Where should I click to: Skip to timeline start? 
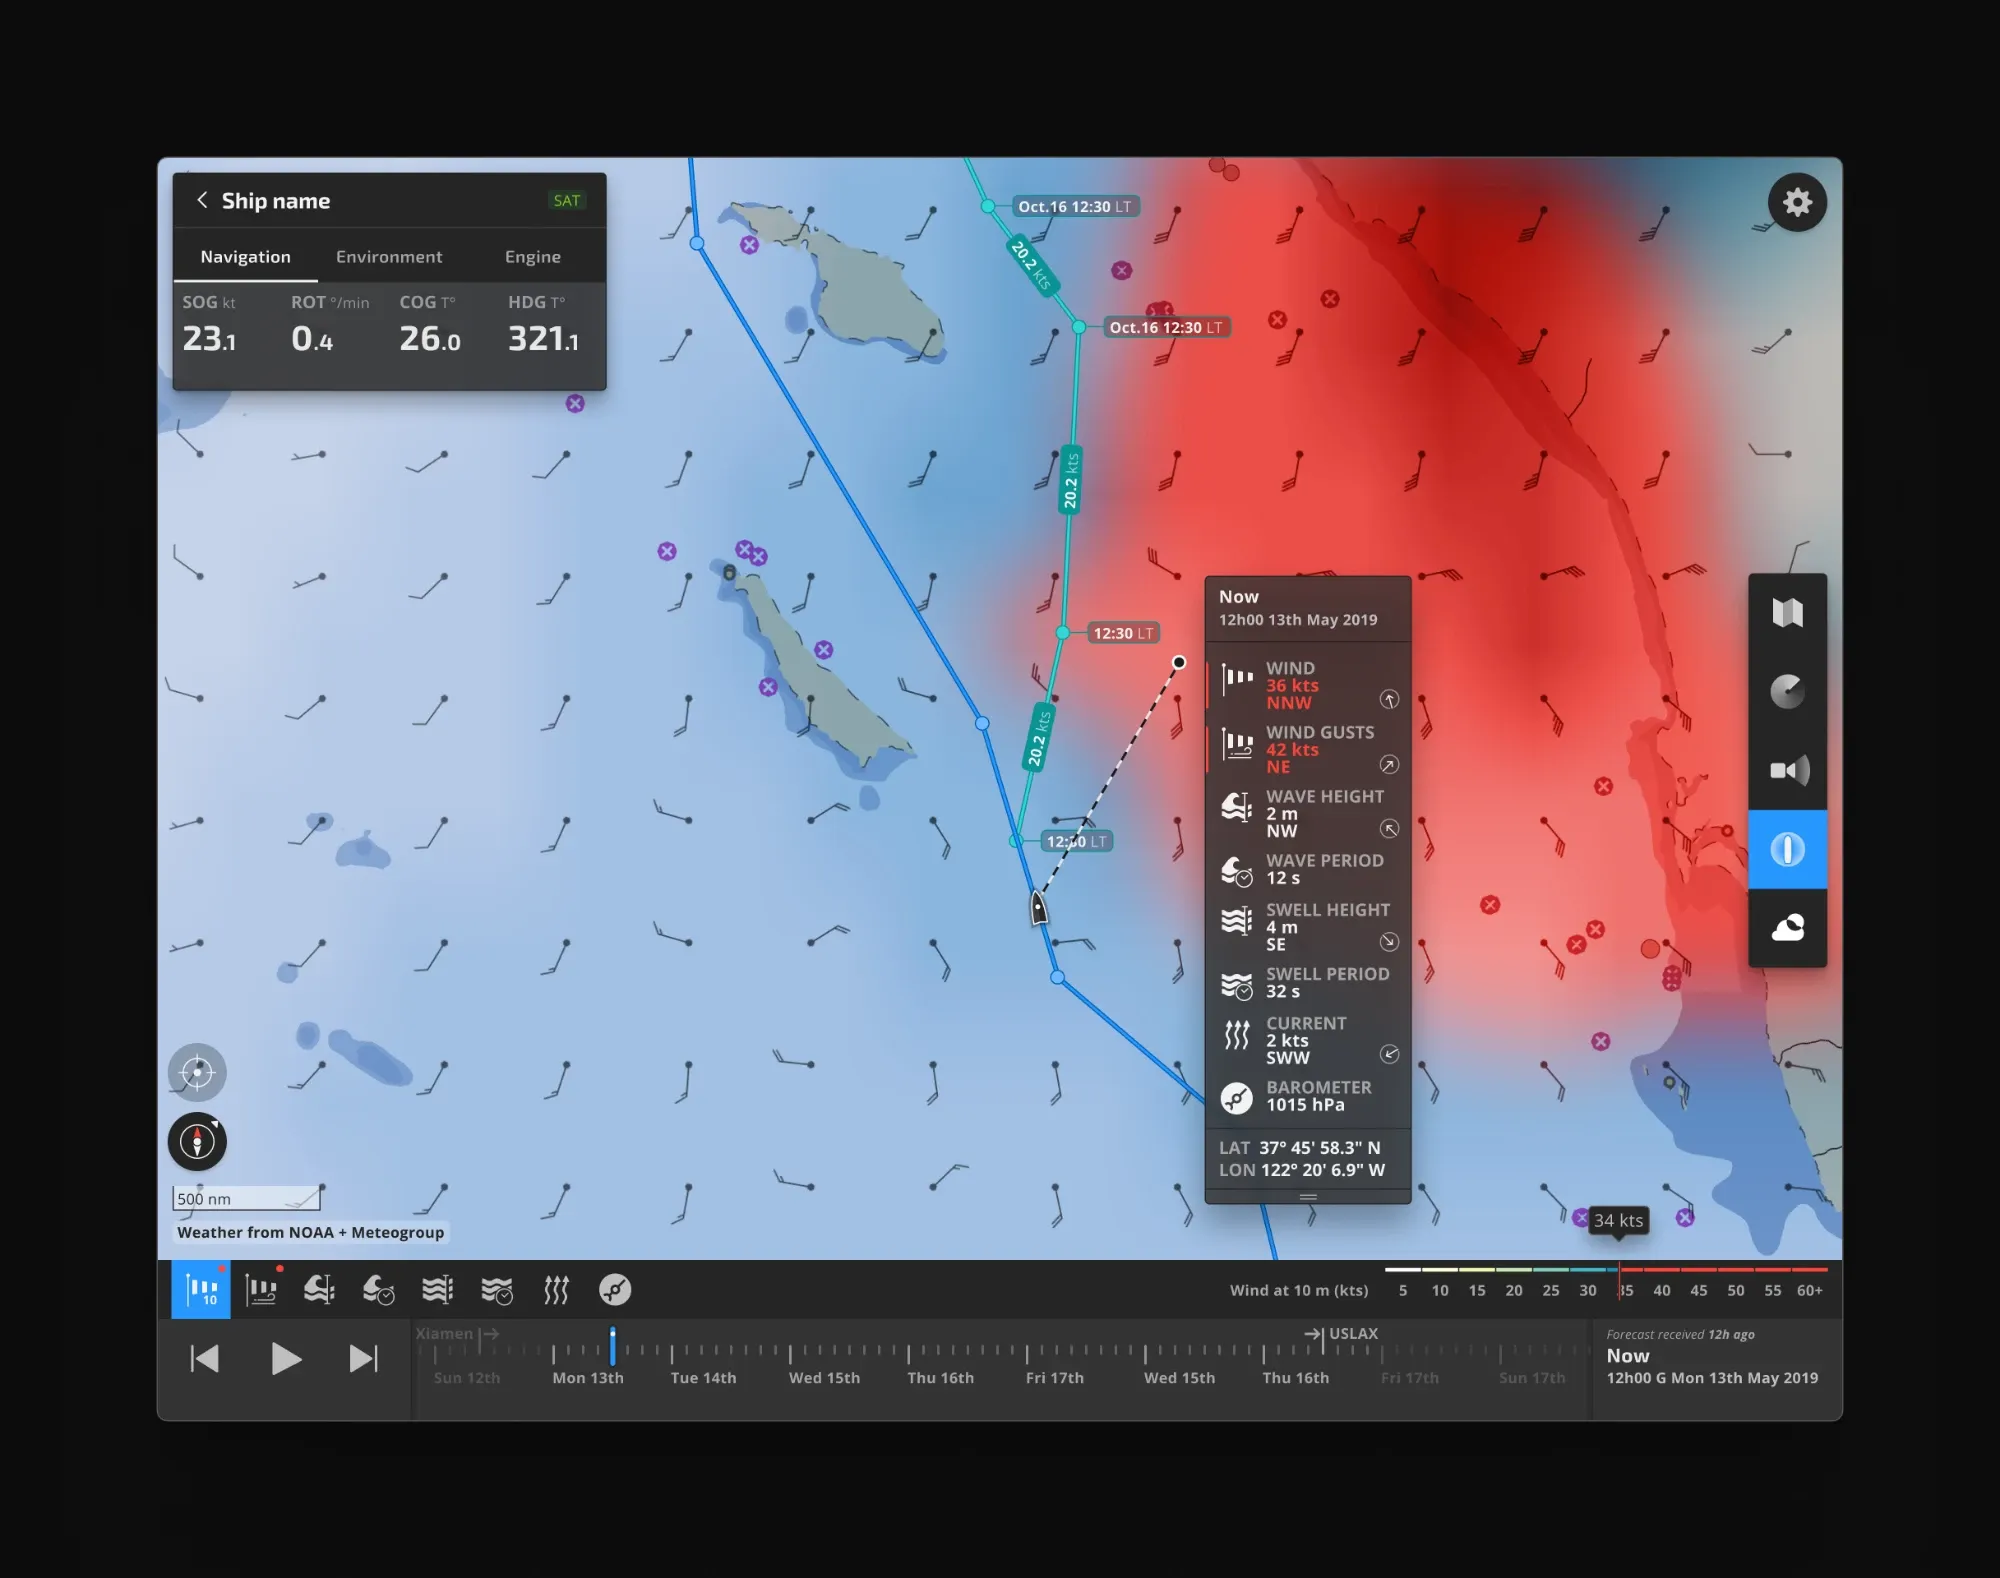pyautogui.click(x=205, y=1358)
